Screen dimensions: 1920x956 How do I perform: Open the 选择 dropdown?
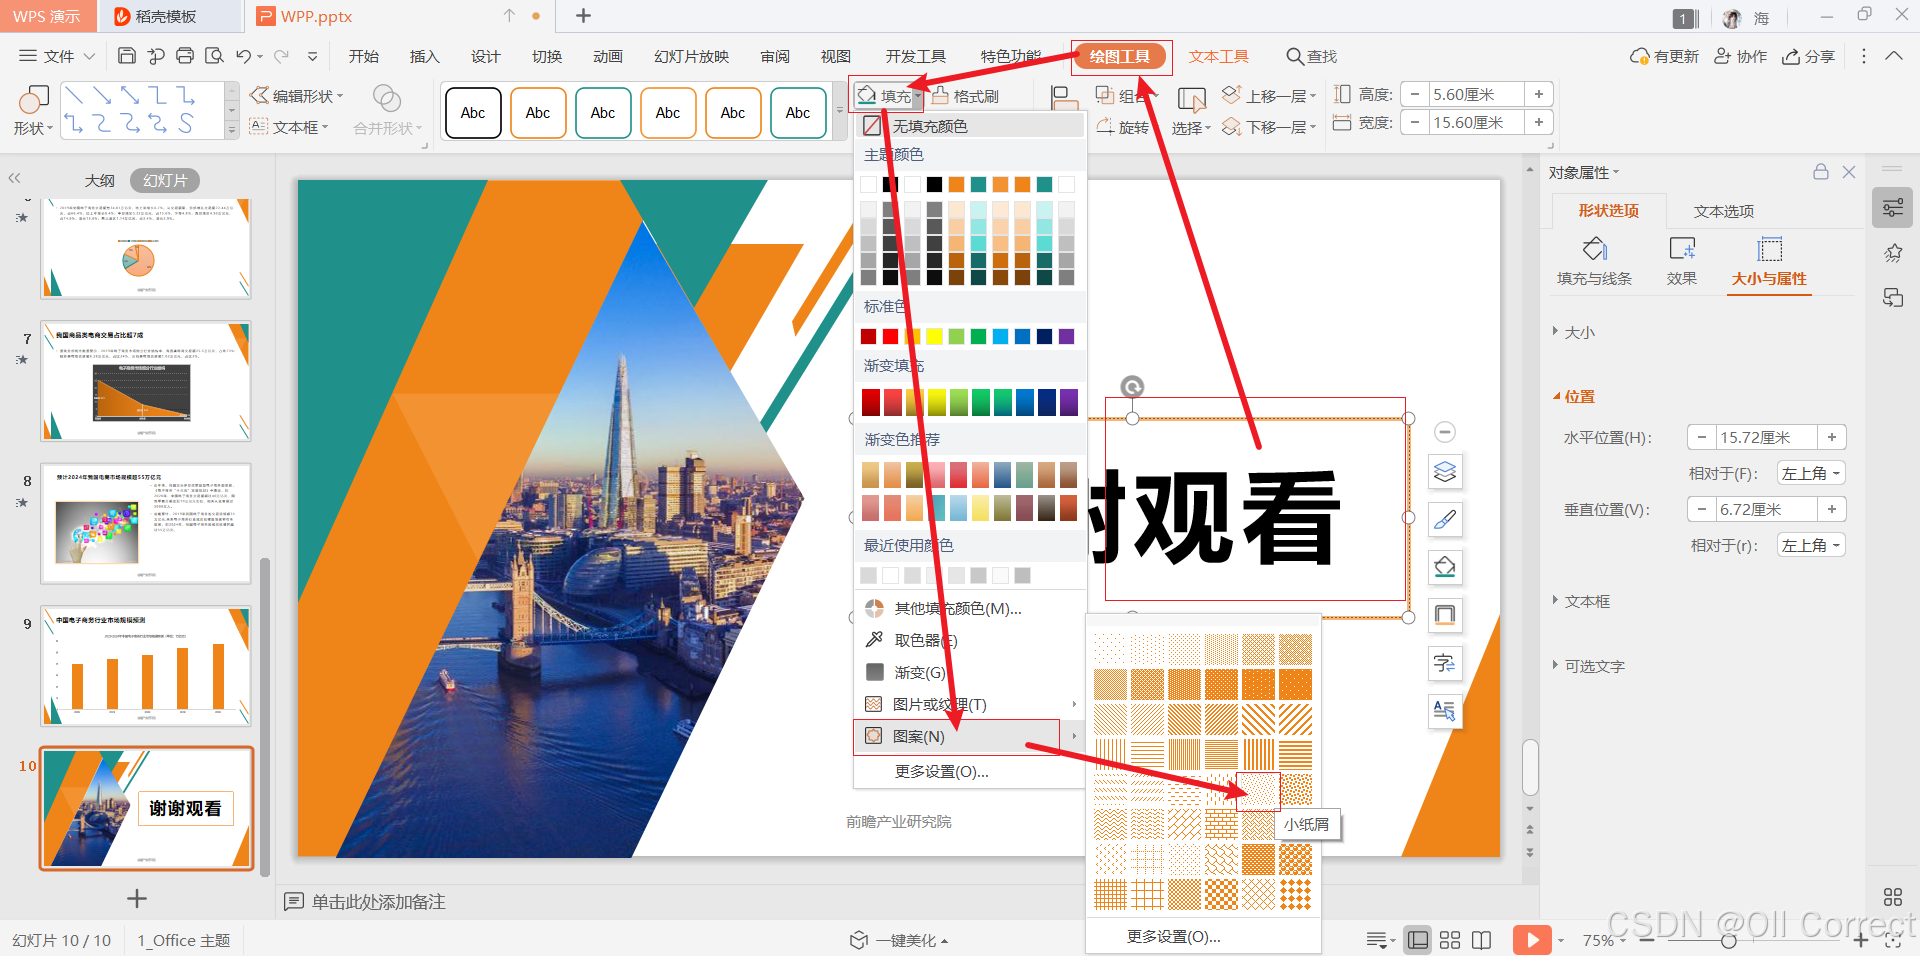tap(1191, 111)
